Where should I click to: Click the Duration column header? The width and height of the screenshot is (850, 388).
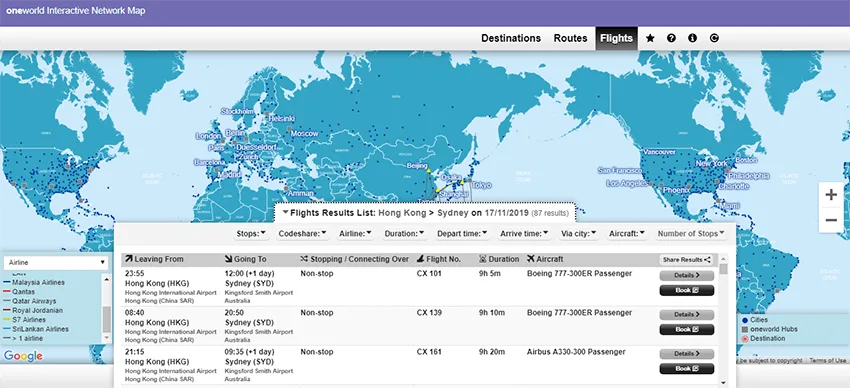click(499, 259)
